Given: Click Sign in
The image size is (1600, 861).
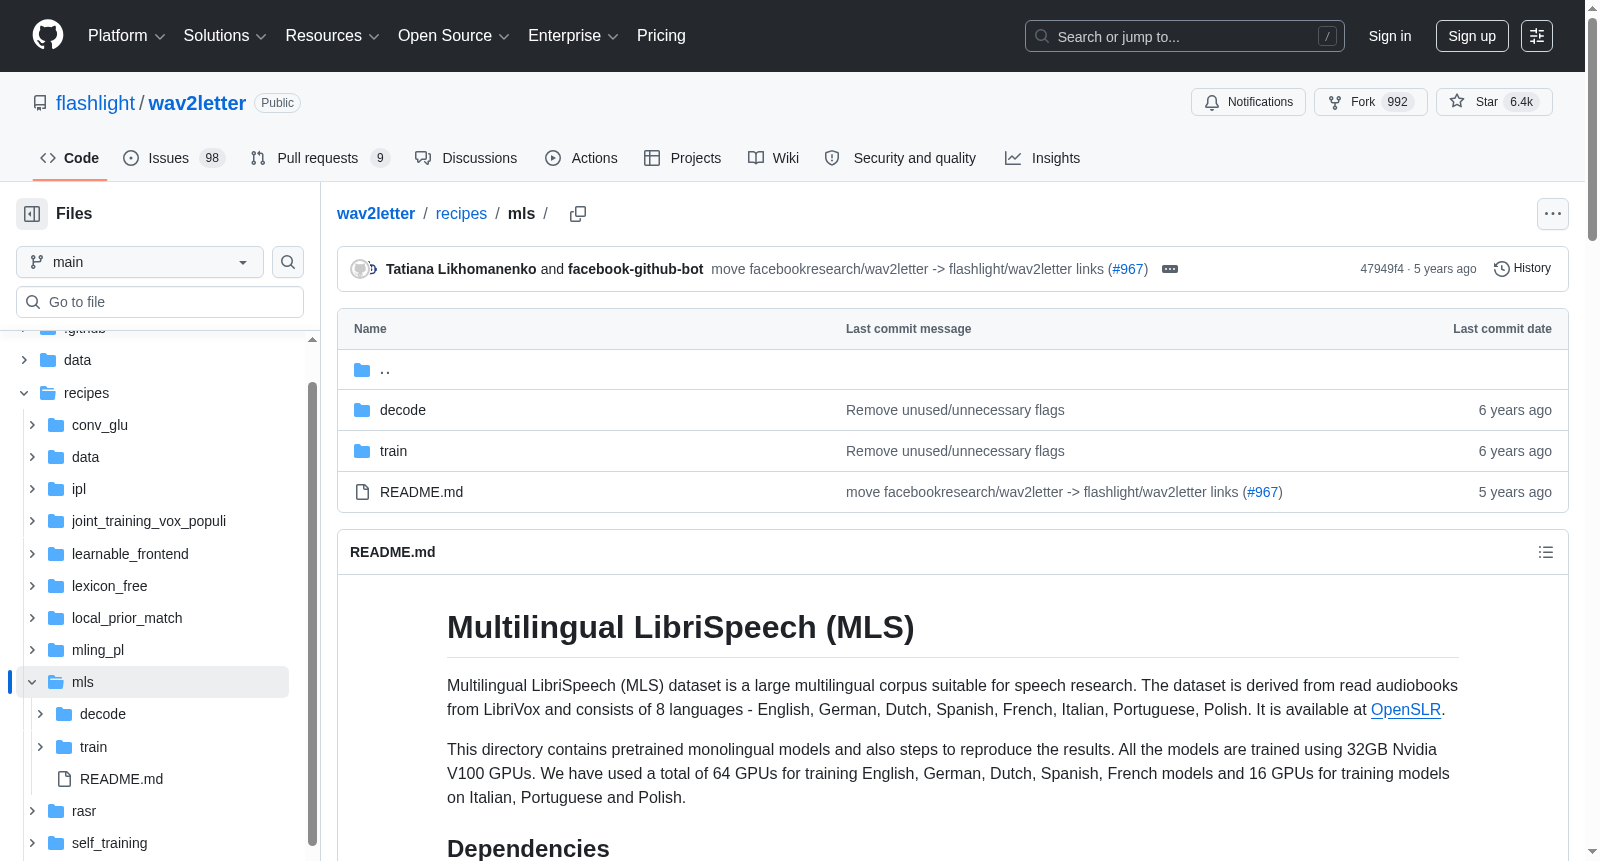Looking at the screenshot, I should [1390, 36].
